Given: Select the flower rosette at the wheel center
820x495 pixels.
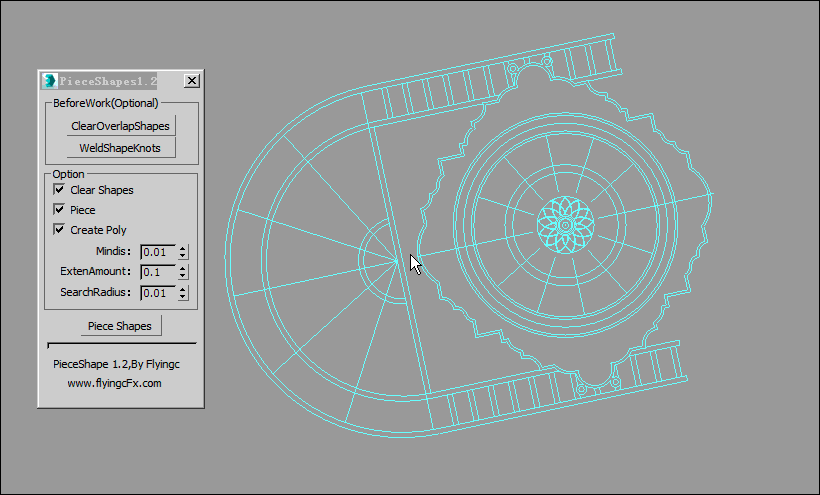Looking at the screenshot, I should 565,225.
